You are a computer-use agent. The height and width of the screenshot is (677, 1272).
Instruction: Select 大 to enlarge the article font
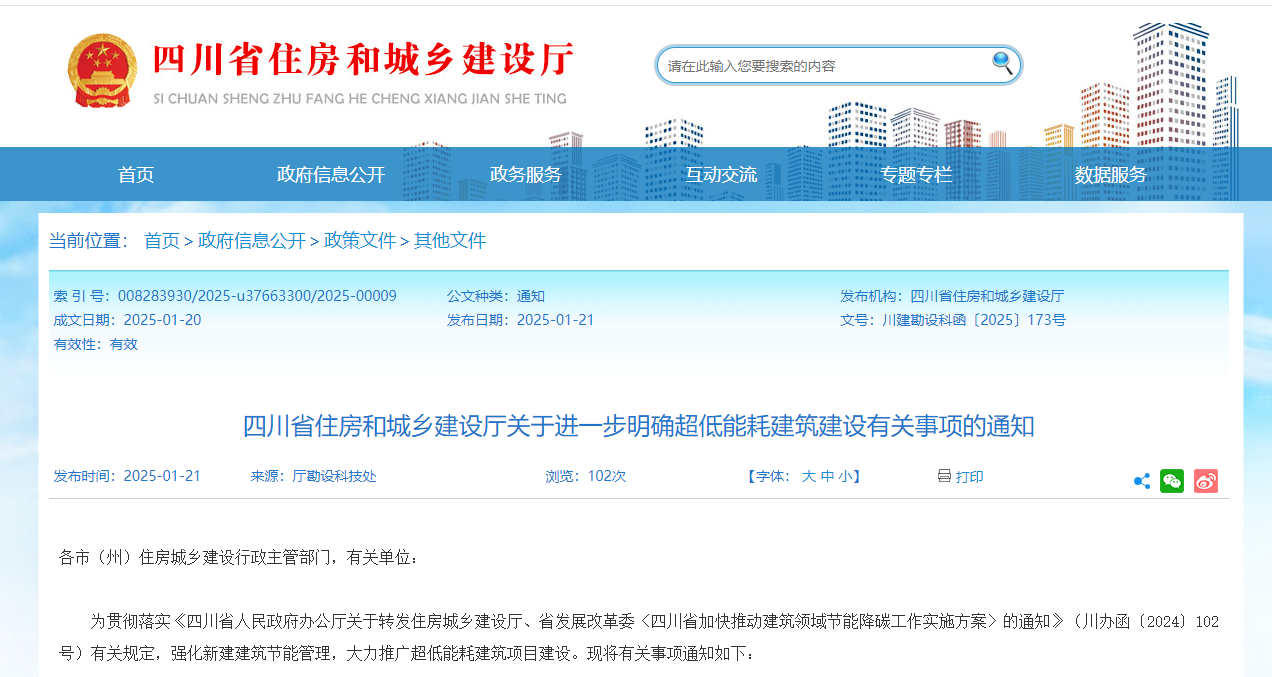tap(811, 477)
